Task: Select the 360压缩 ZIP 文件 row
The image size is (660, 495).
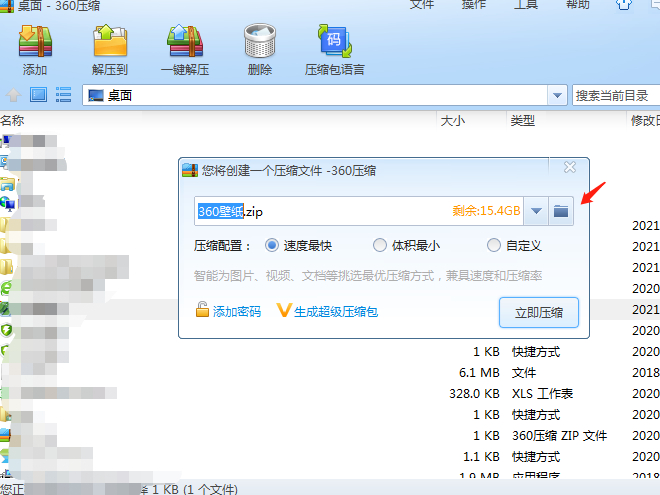Action: 330,436
